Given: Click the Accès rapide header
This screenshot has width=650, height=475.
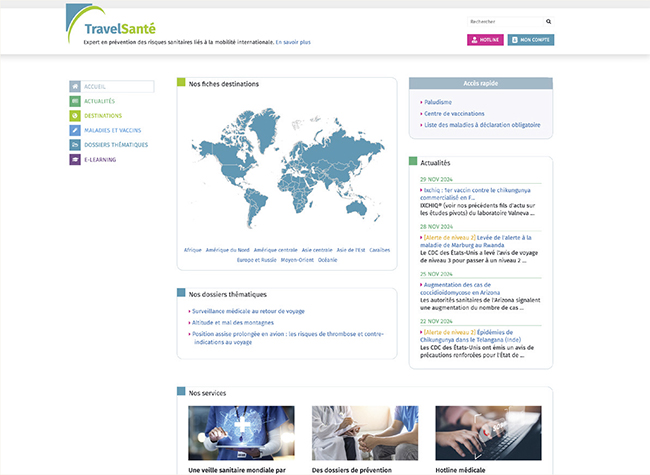Looking at the screenshot, I should 480,83.
